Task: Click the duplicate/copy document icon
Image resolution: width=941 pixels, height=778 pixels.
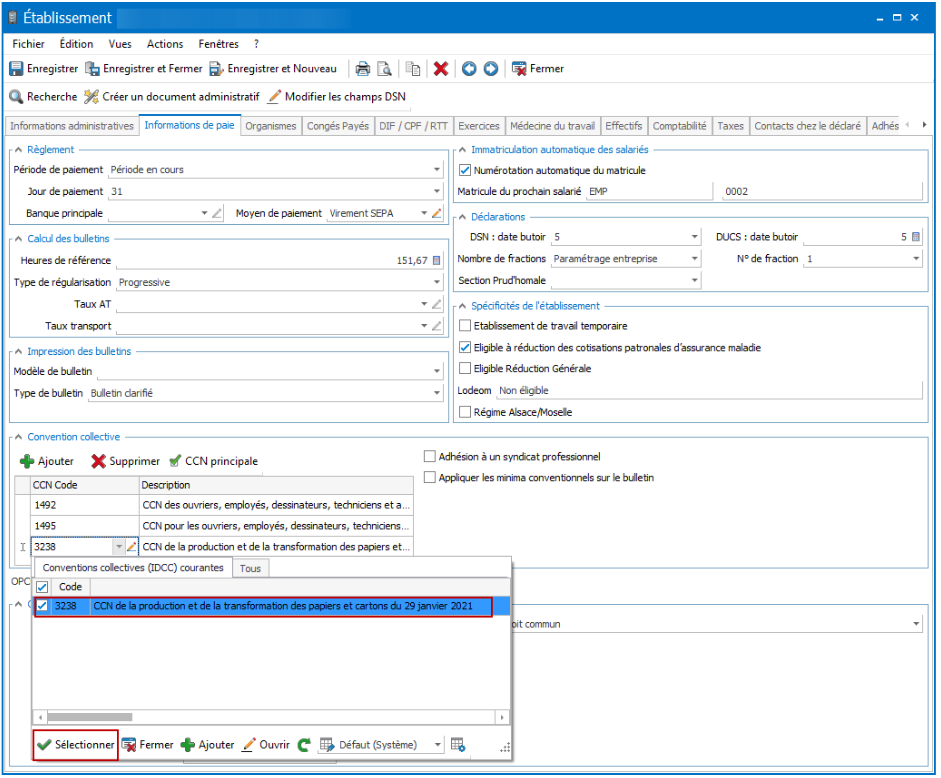Action: [x=413, y=69]
